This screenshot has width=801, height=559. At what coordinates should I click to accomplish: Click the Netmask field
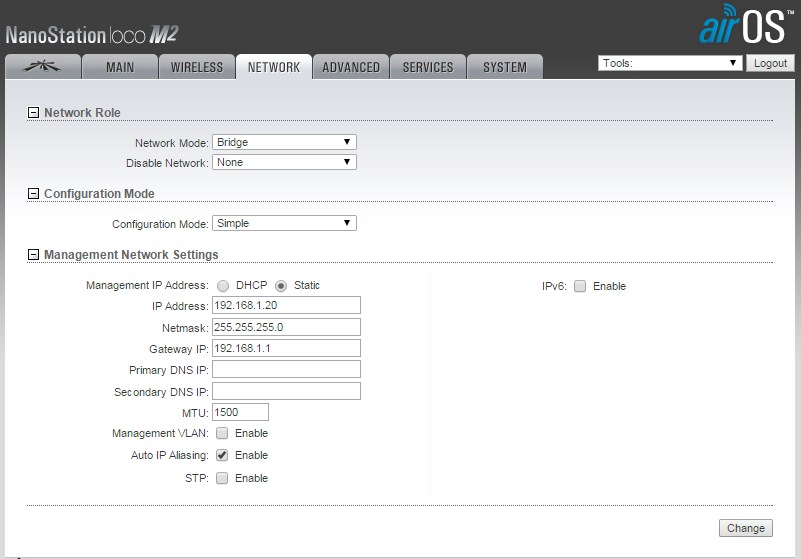coord(286,327)
